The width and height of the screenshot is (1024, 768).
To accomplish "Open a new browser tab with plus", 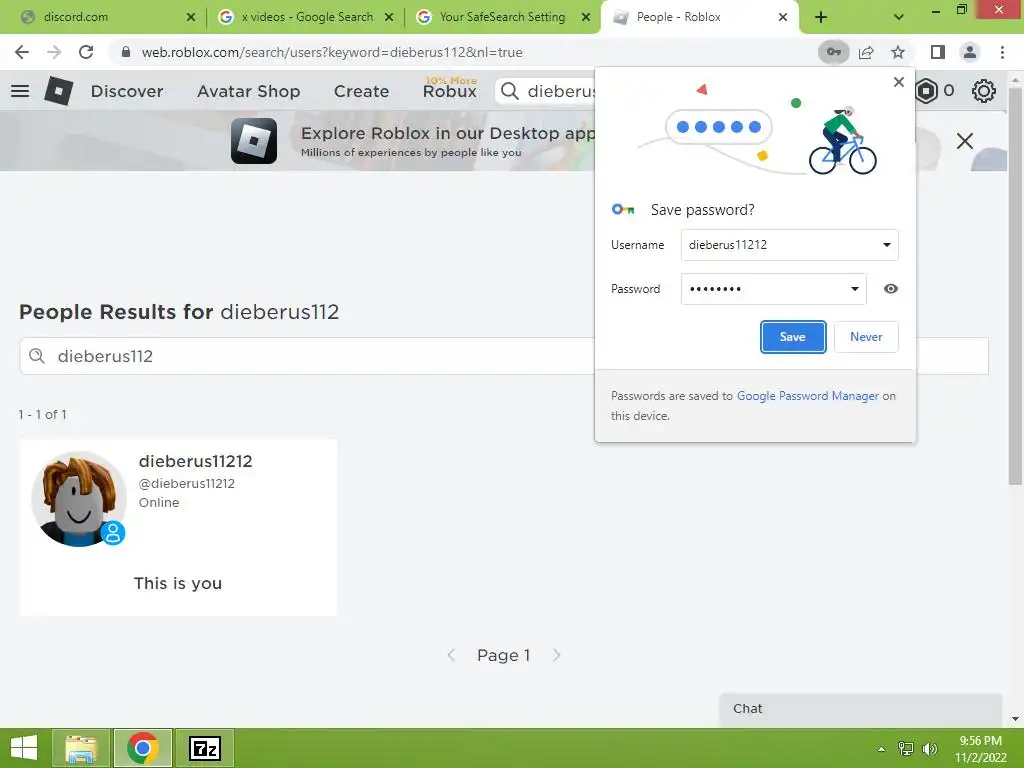I will 821,17.
